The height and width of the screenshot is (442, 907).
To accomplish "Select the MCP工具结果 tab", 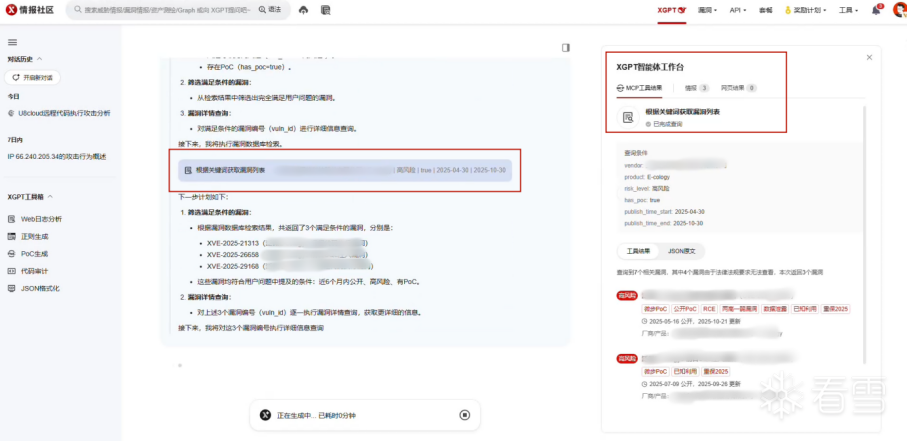I will point(639,89).
